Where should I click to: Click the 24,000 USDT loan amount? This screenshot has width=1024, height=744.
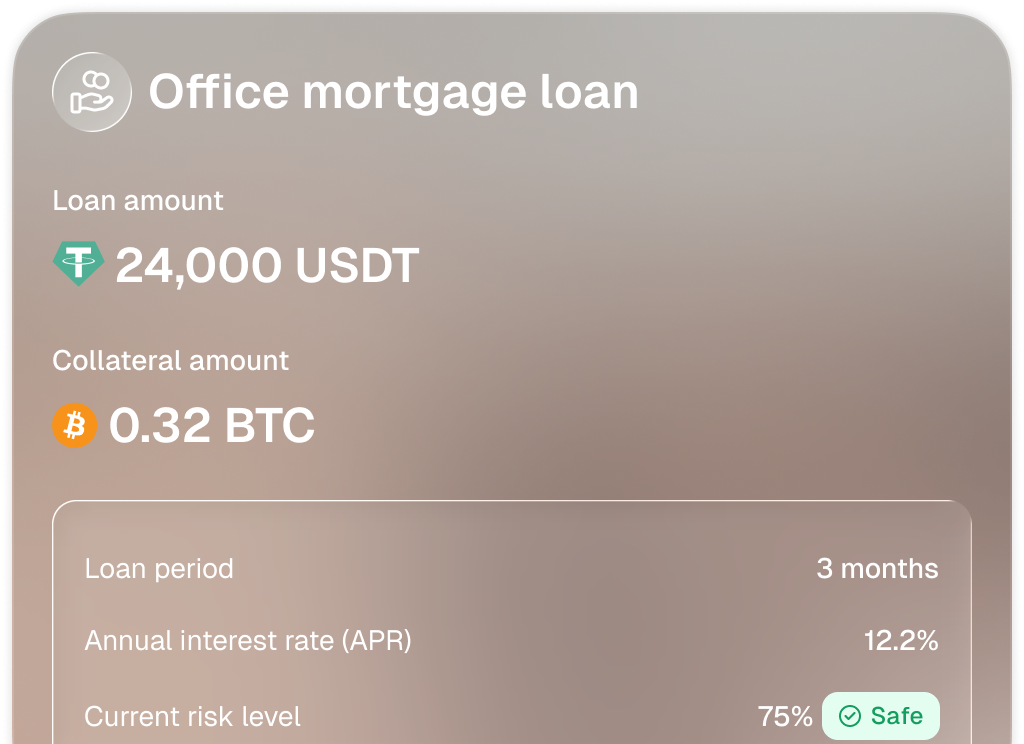tap(267, 264)
